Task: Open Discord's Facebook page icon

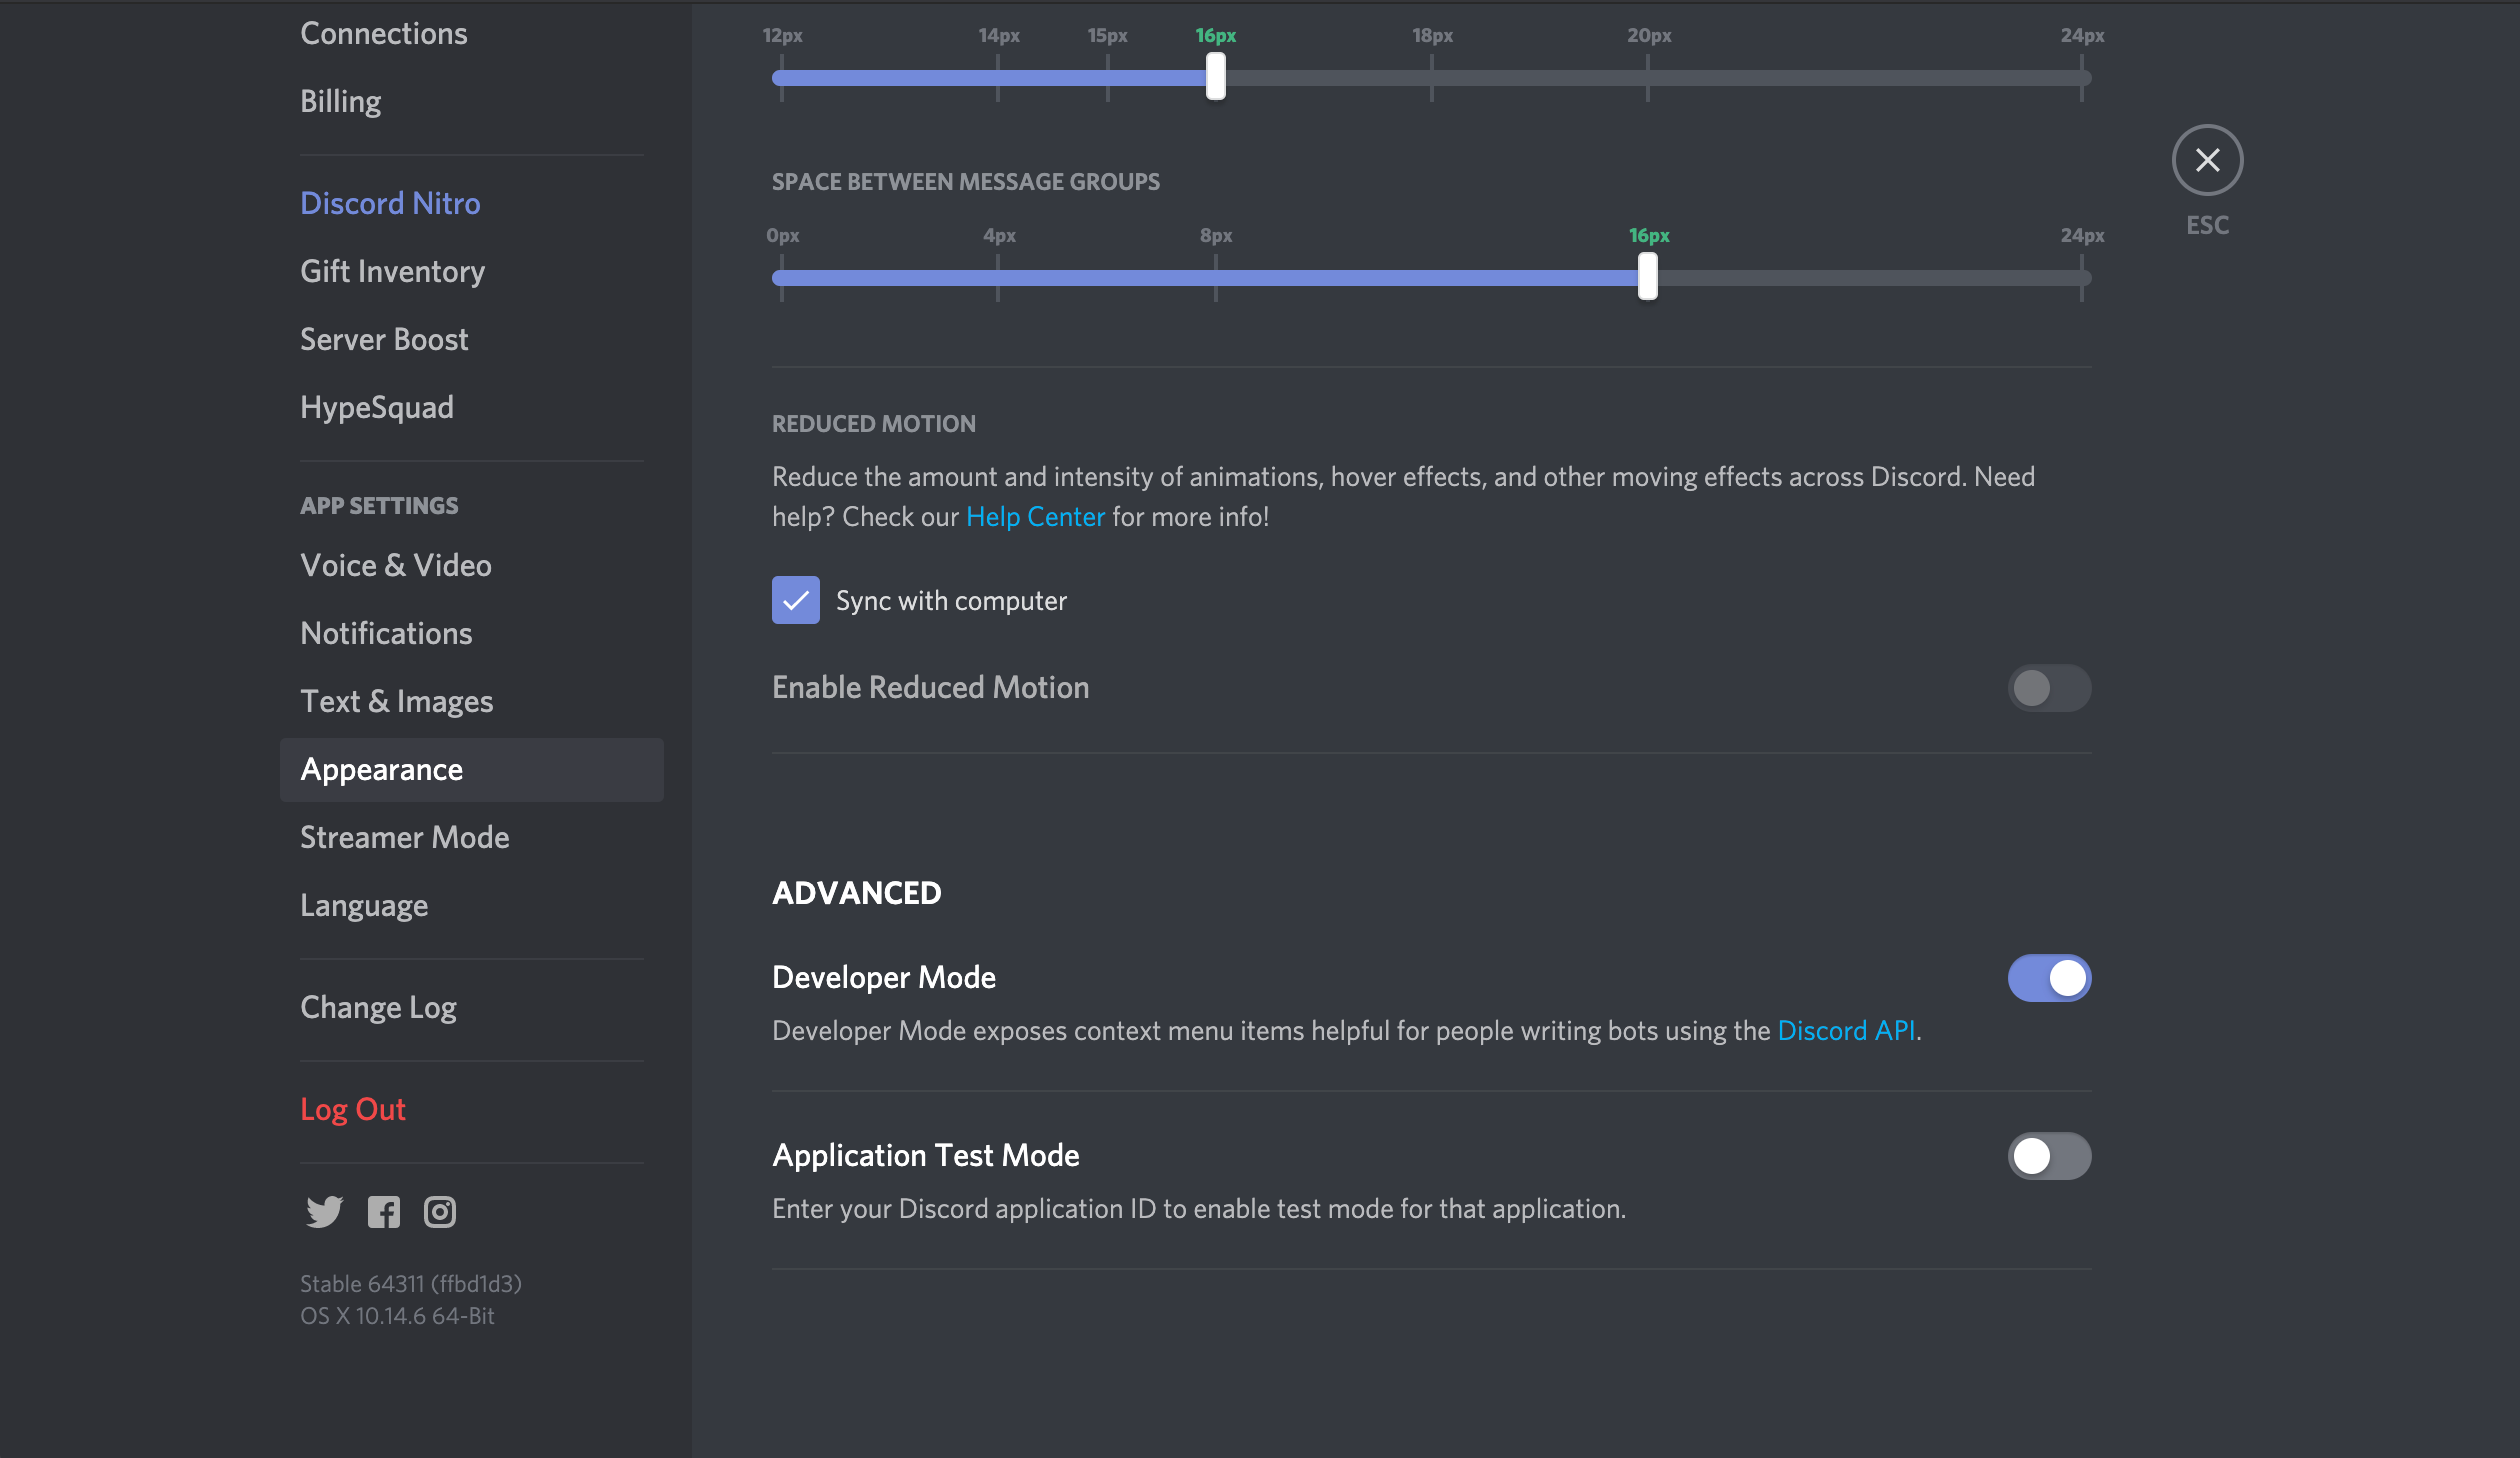Action: pyautogui.click(x=384, y=1212)
